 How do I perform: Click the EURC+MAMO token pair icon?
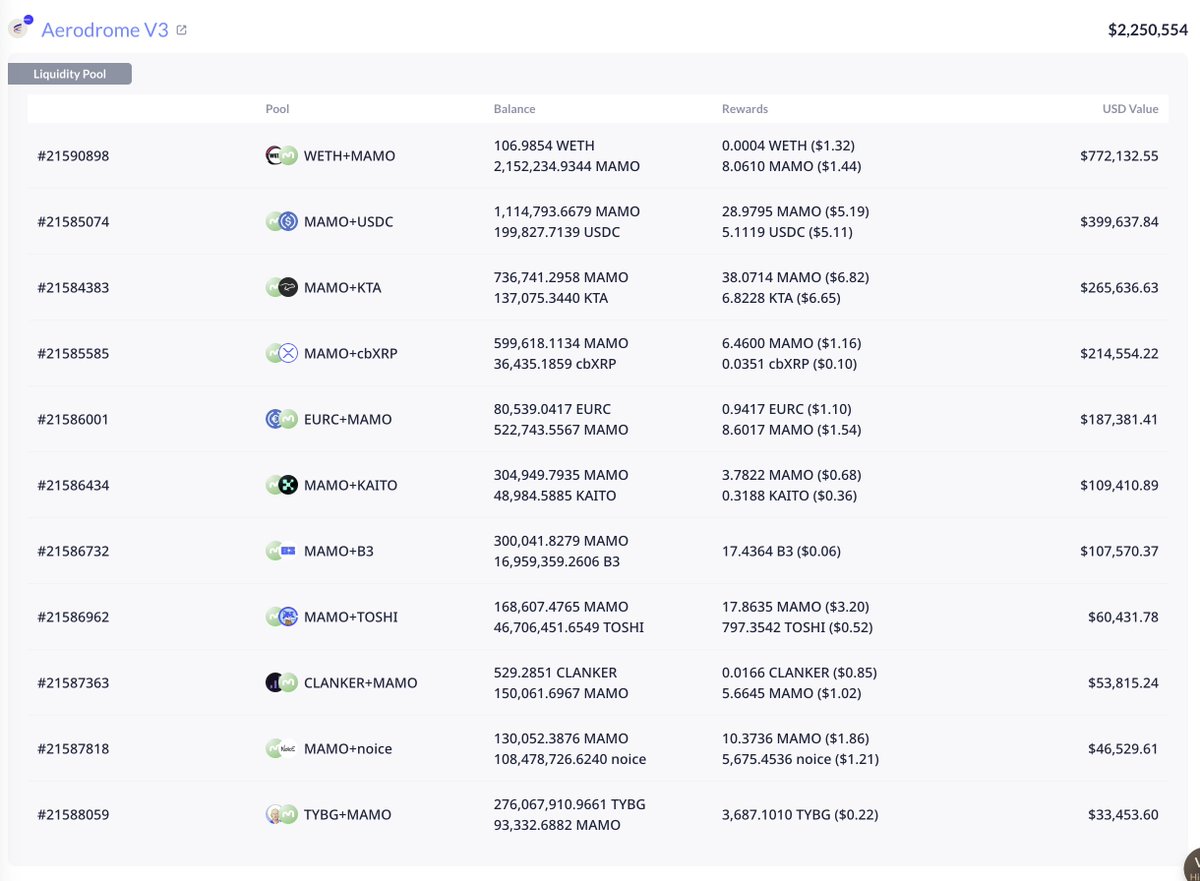pos(282,419)
